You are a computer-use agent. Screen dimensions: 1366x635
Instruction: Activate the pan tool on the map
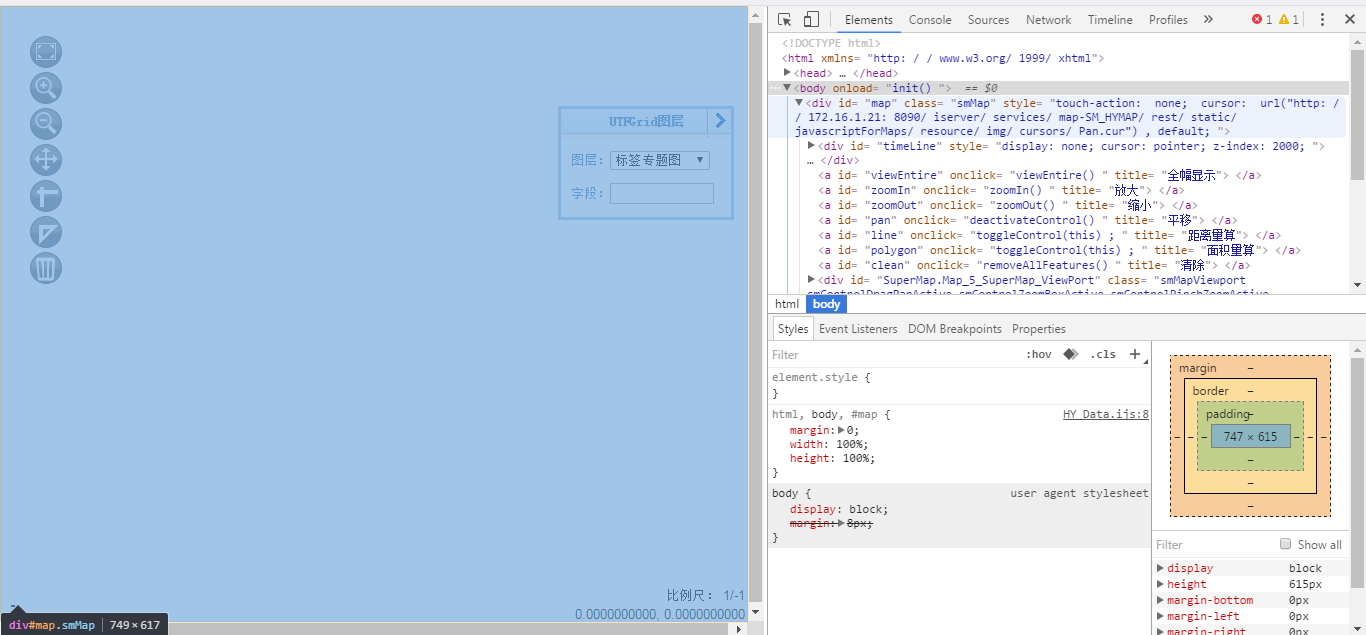point(46,160)
